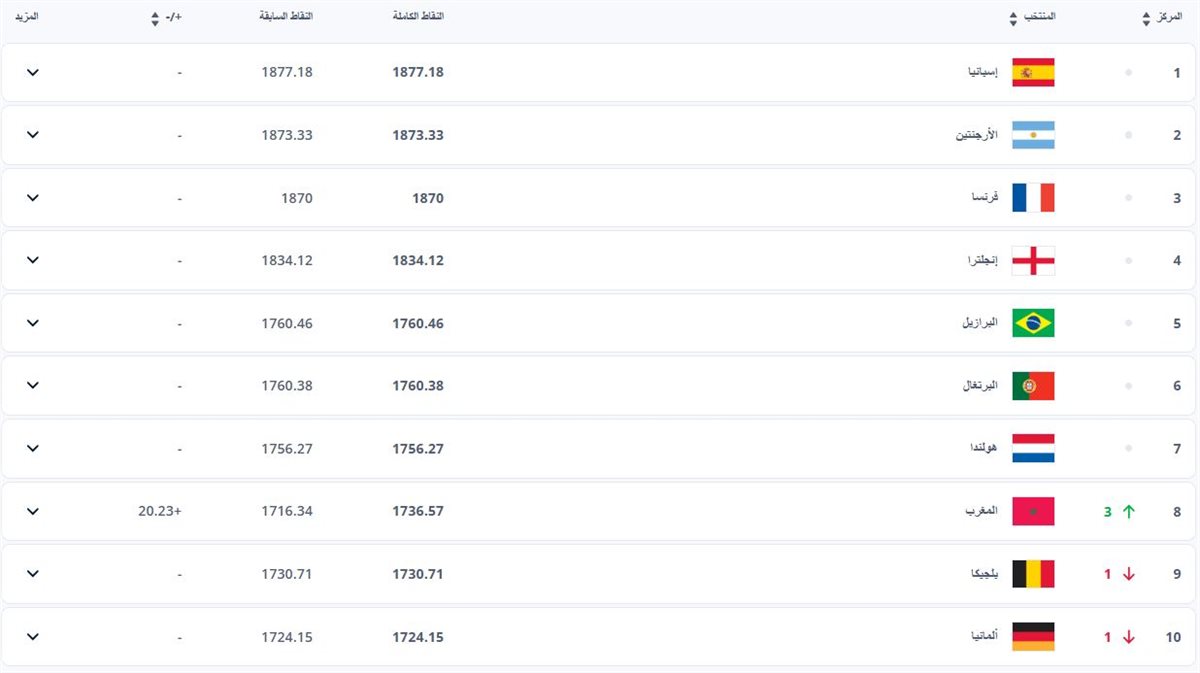
Task: Click the Spain flag icon
Action: coord(1033,73)
